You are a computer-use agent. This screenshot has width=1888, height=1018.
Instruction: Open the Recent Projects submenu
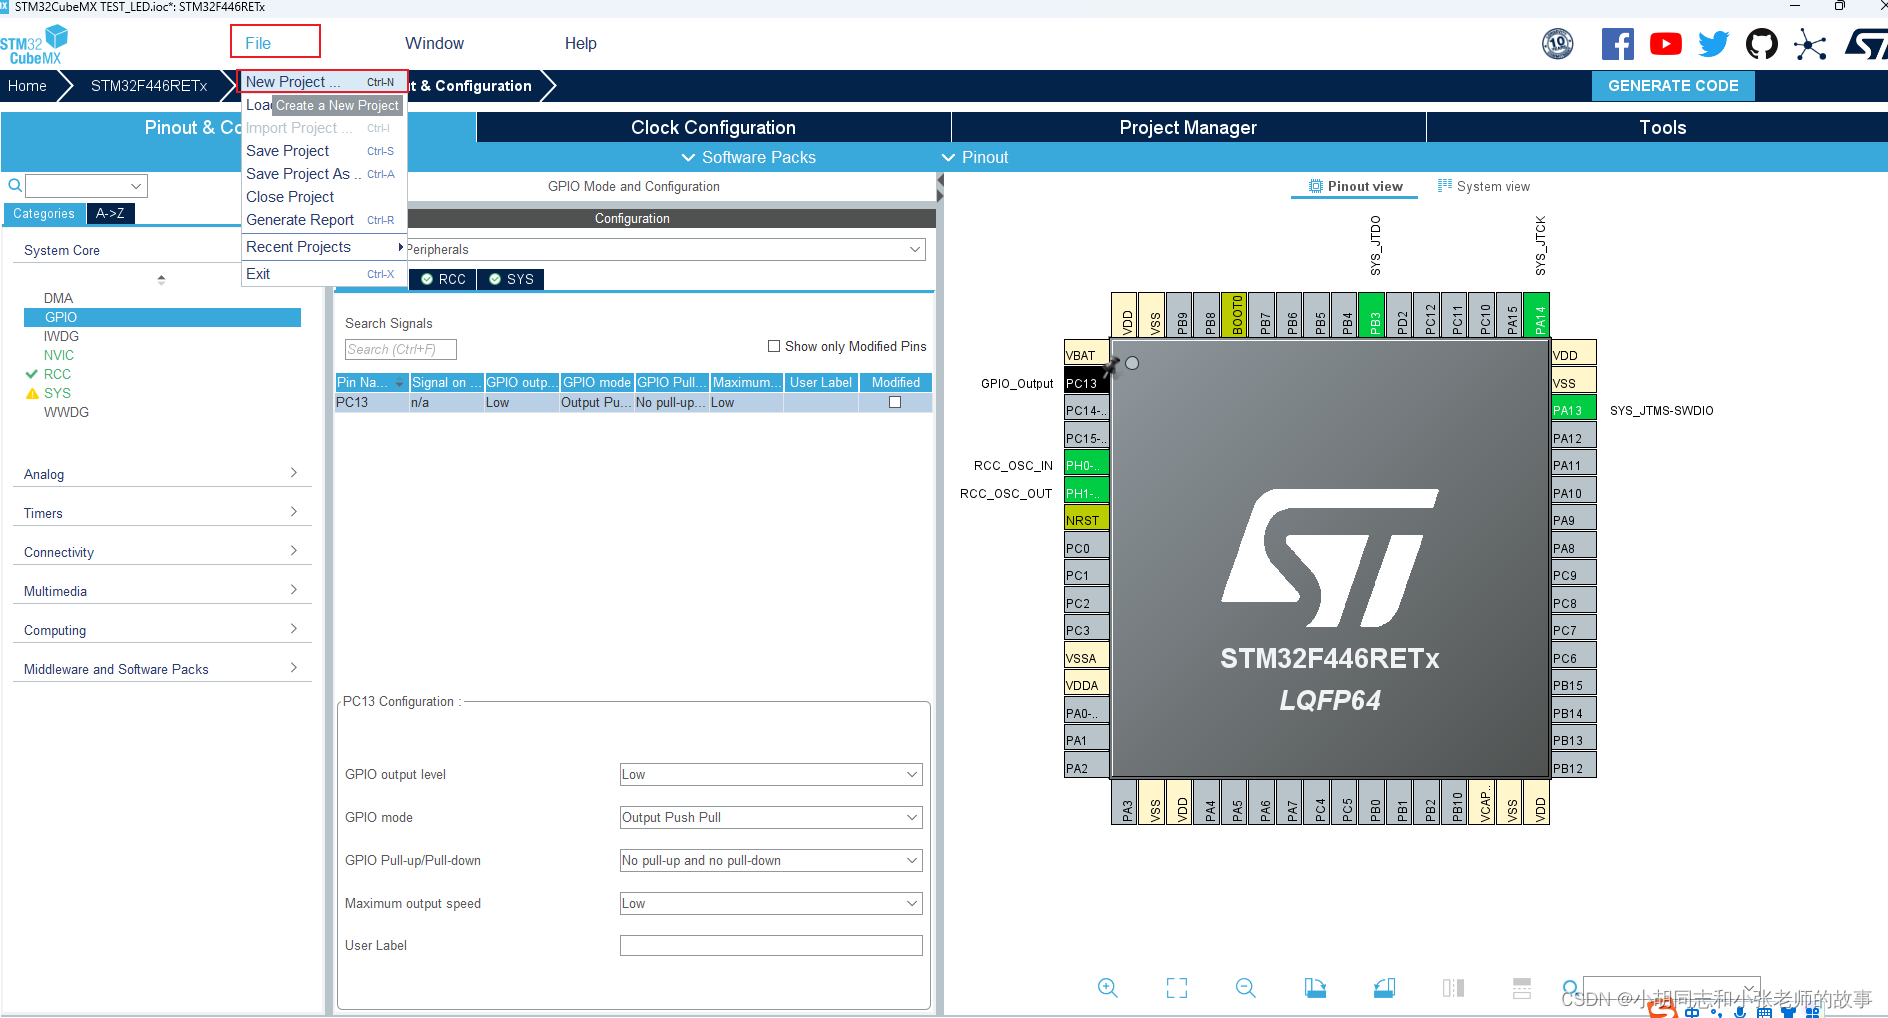pyautogui.click(x=323, y=247)
